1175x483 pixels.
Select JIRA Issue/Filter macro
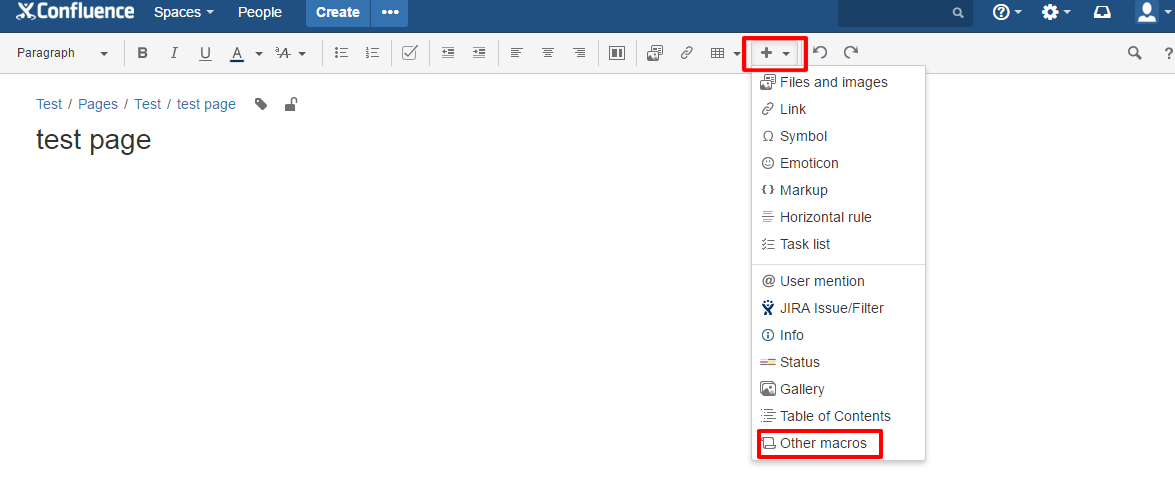click(x=839, y=309)
